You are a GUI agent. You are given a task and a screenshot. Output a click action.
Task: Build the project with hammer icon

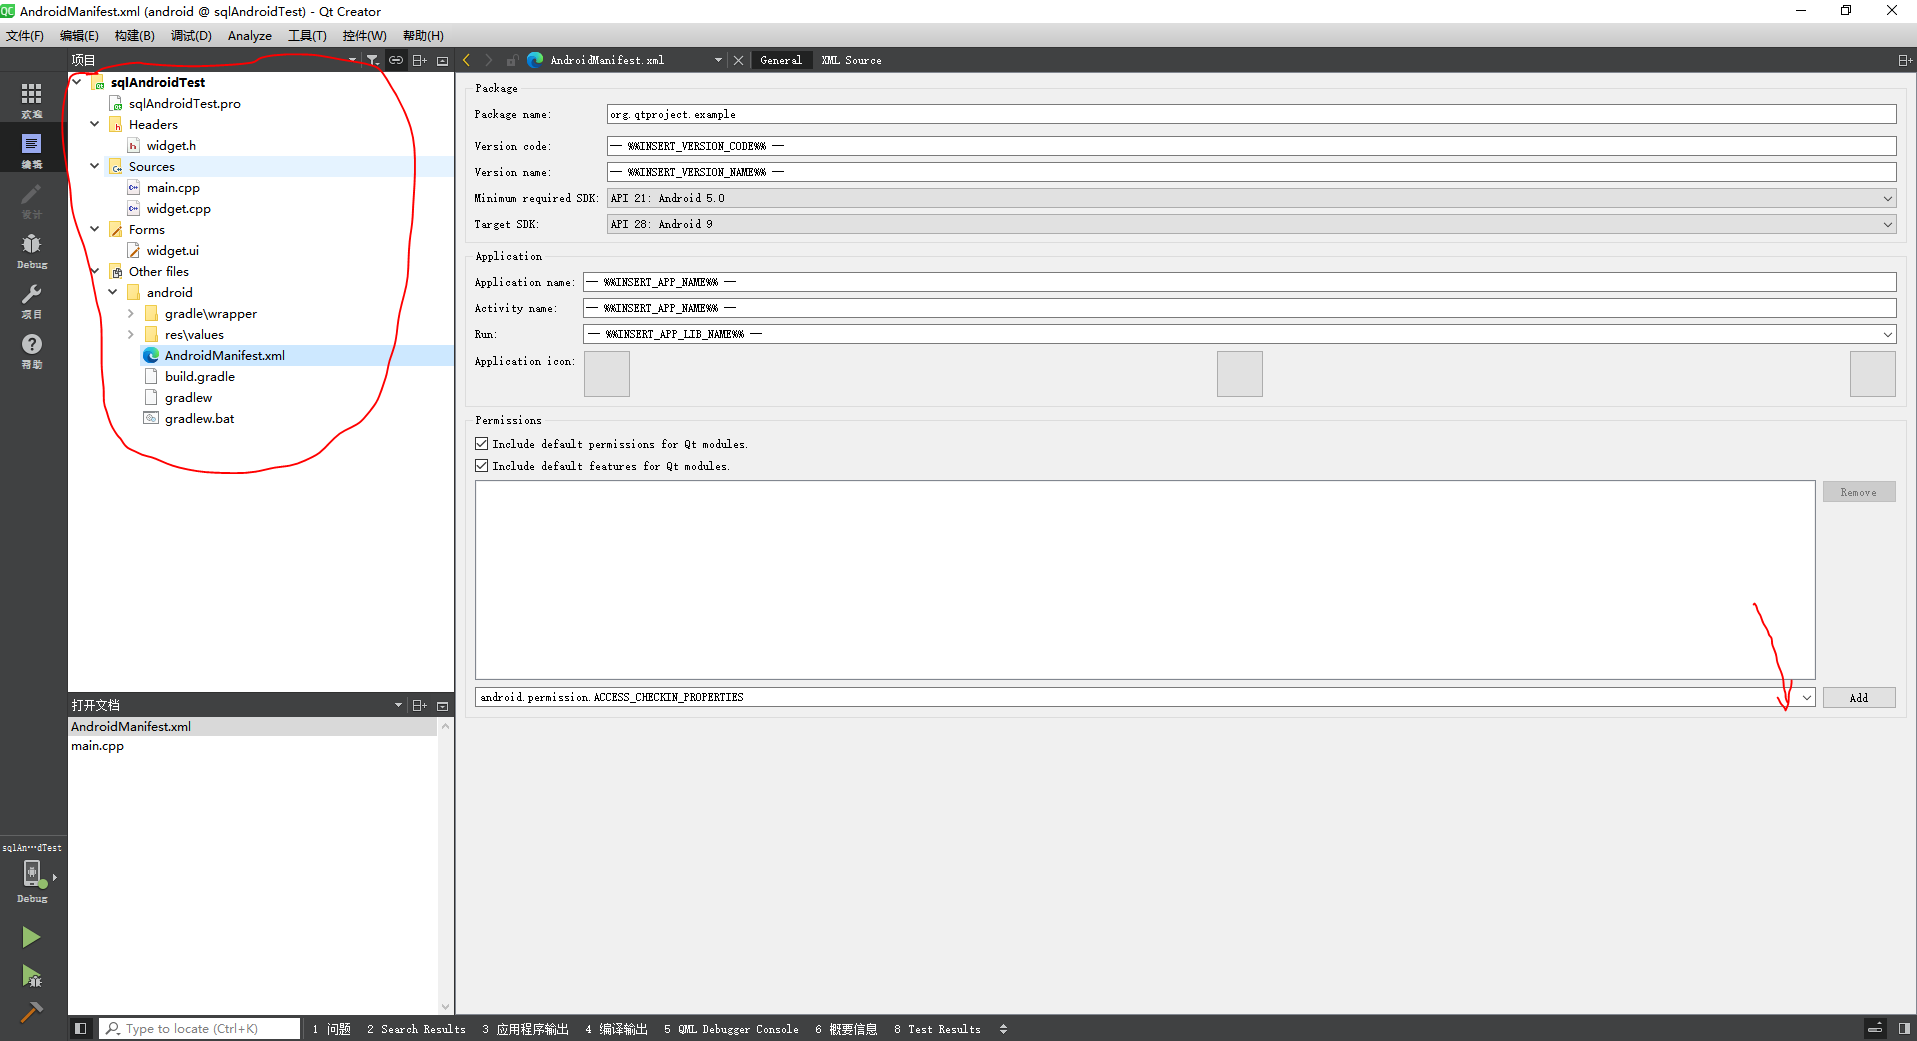(x=31, y=1012)
